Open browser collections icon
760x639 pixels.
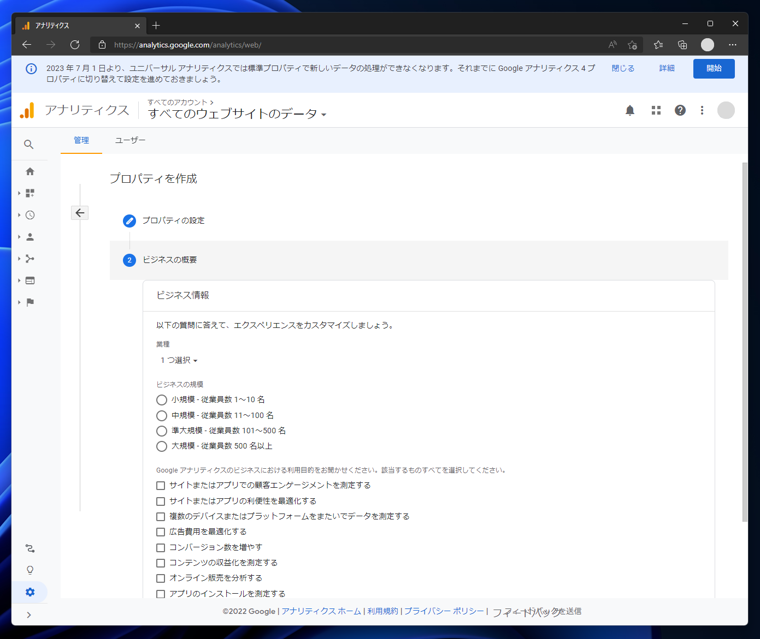point(682,45)
